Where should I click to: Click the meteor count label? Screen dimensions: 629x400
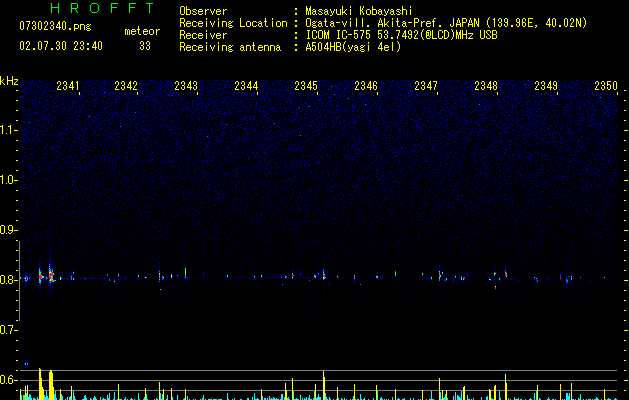142,31
